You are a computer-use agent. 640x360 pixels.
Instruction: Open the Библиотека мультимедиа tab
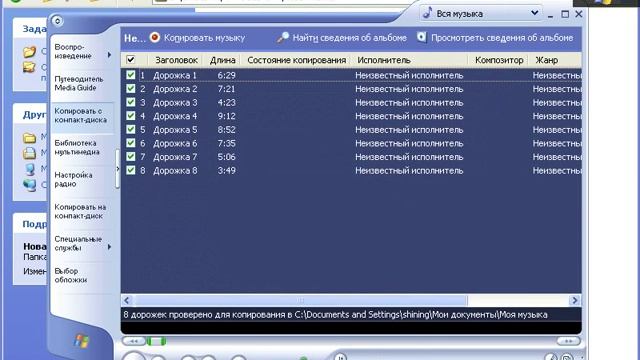pos(82,147)
